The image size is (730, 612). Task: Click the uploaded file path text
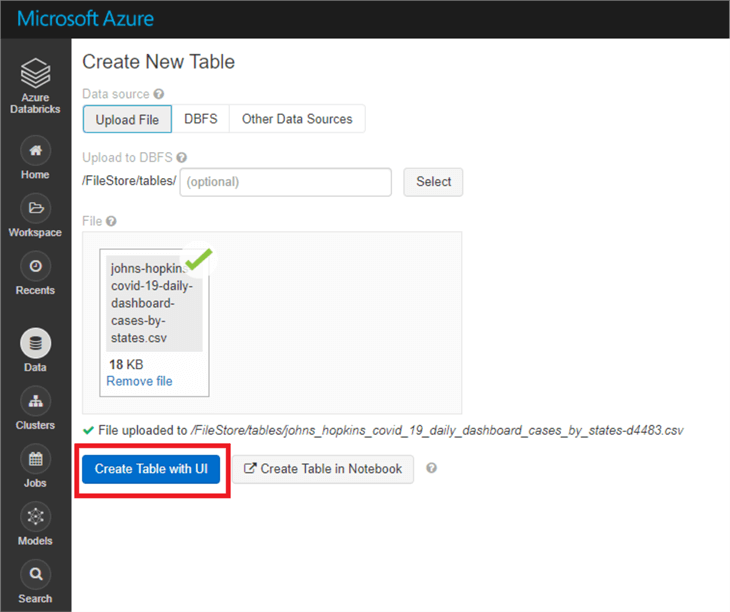[x=437, y=430]
